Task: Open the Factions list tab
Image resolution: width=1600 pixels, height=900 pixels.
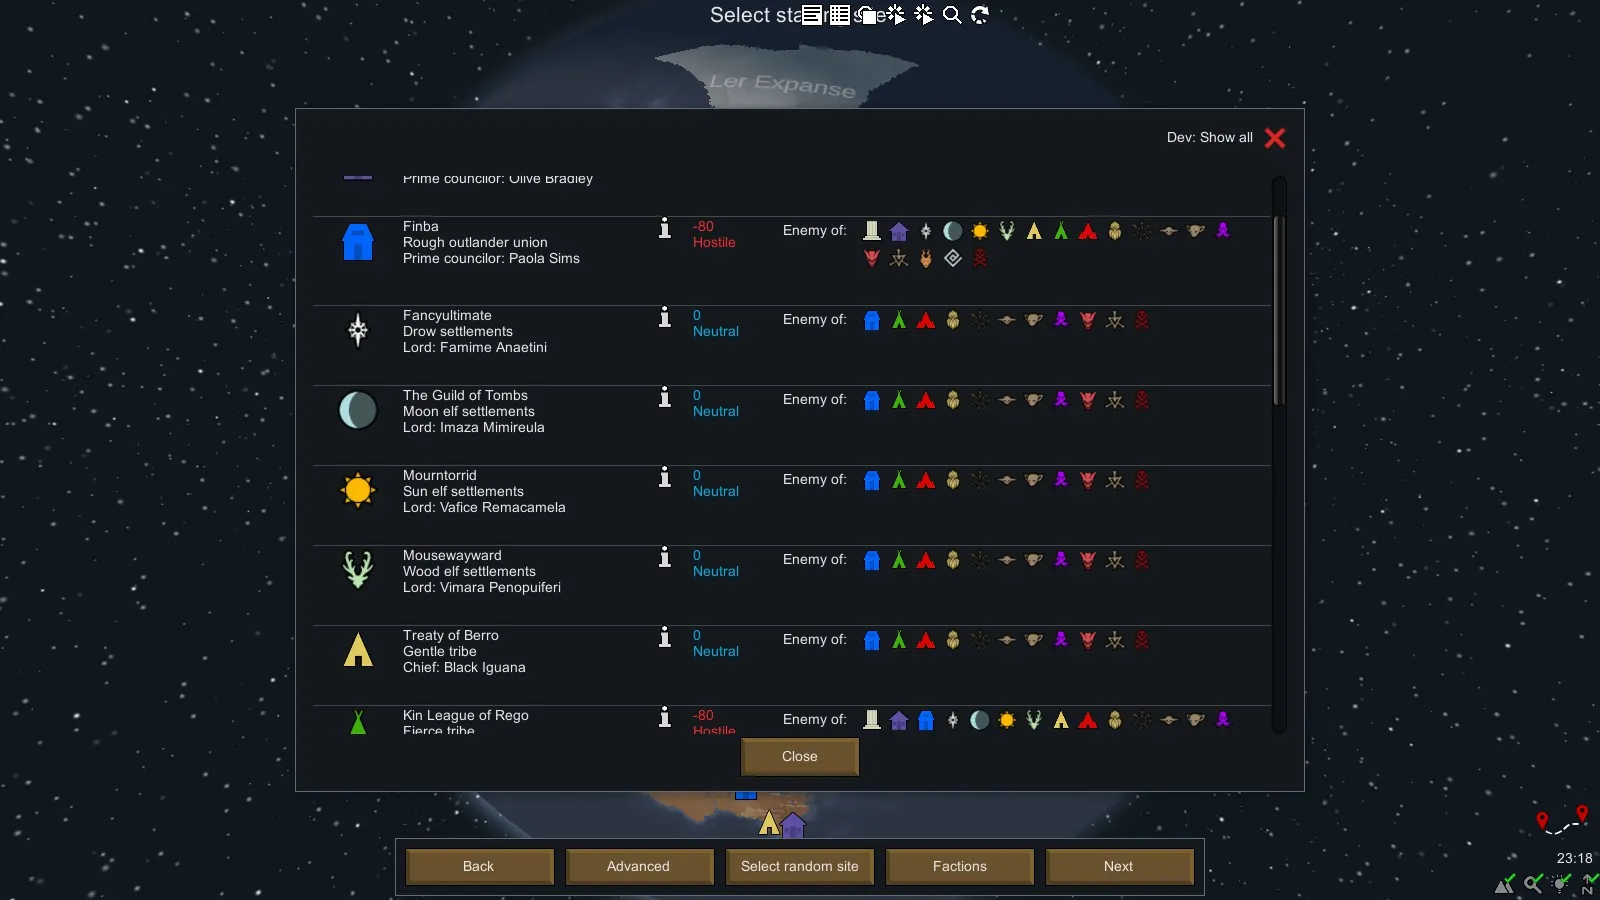Action: point(959,866)
